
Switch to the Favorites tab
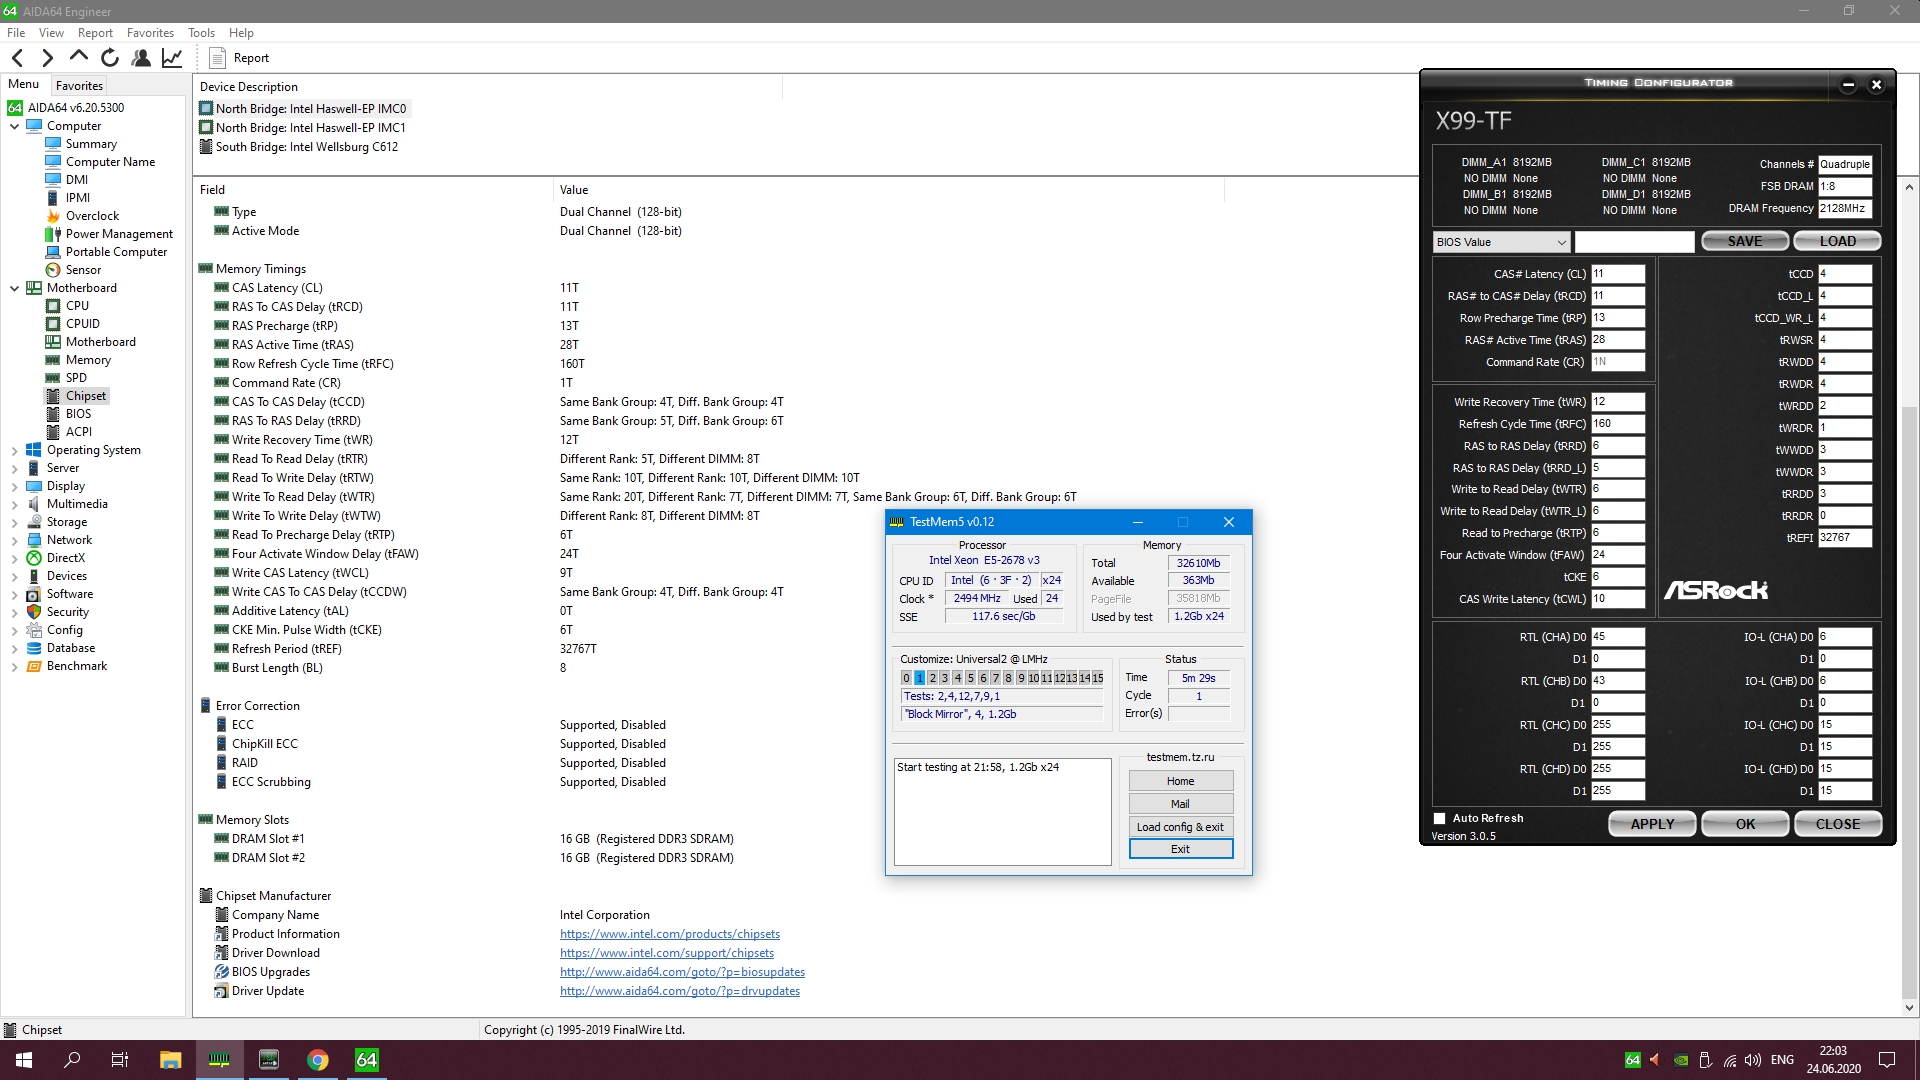pos(79,86)
